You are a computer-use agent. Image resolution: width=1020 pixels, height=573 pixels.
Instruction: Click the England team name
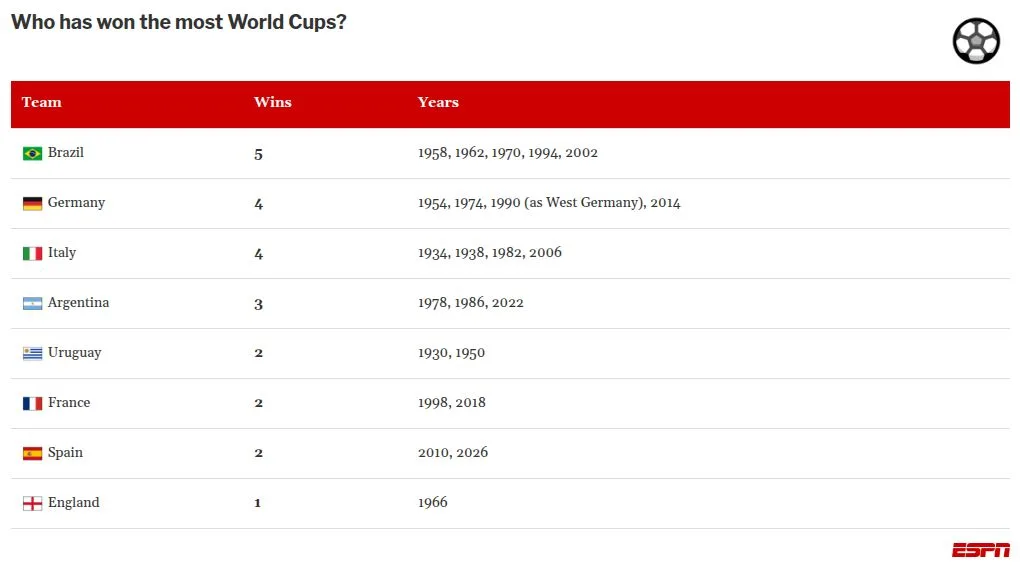pos(74,503)
